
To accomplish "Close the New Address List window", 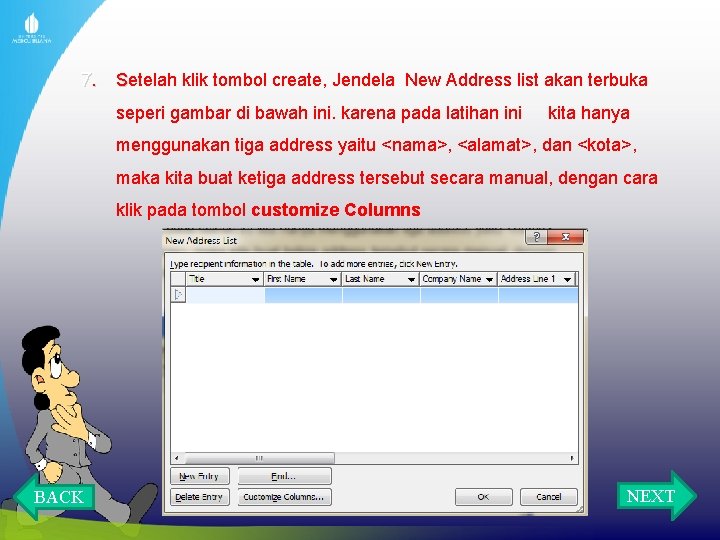I will pyautogui.click(x=566, y=237).
